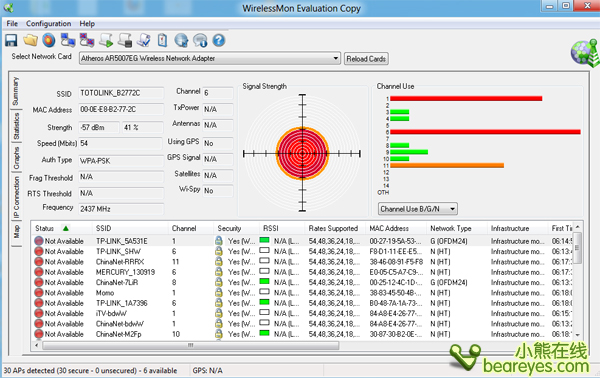Open the Configuration menu
This screenshot has width=600, height=378.
[x=49, y=24]
